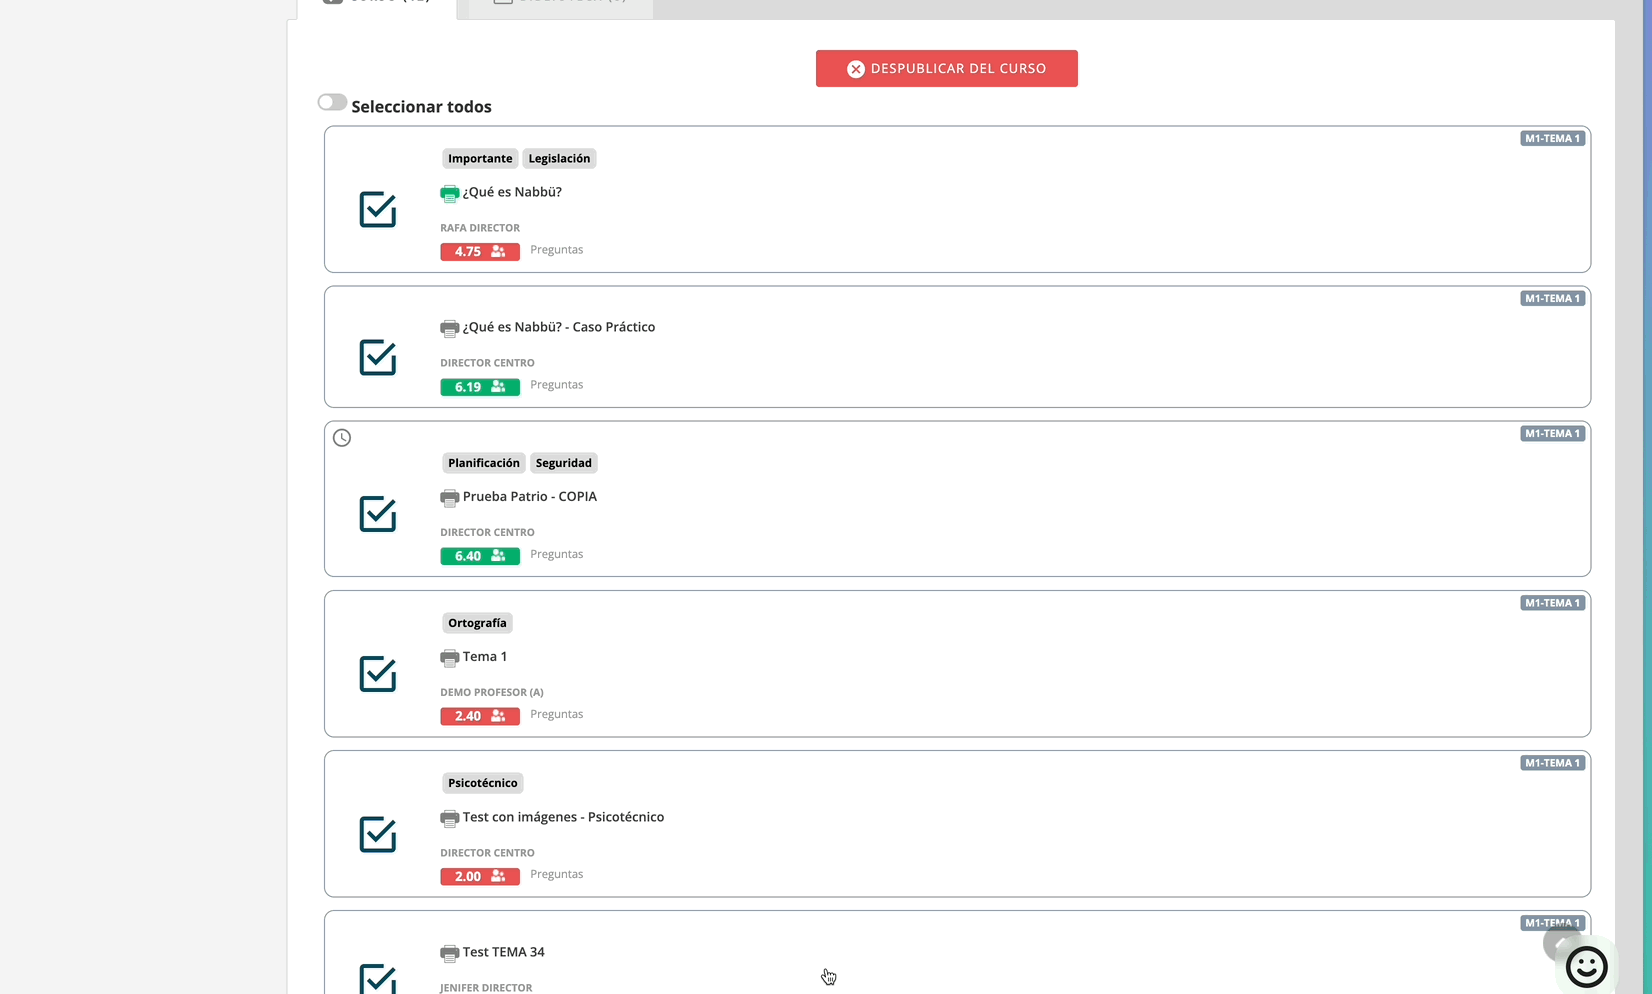Open Preguntas link under Tema 1

click(x=556, y=714)
